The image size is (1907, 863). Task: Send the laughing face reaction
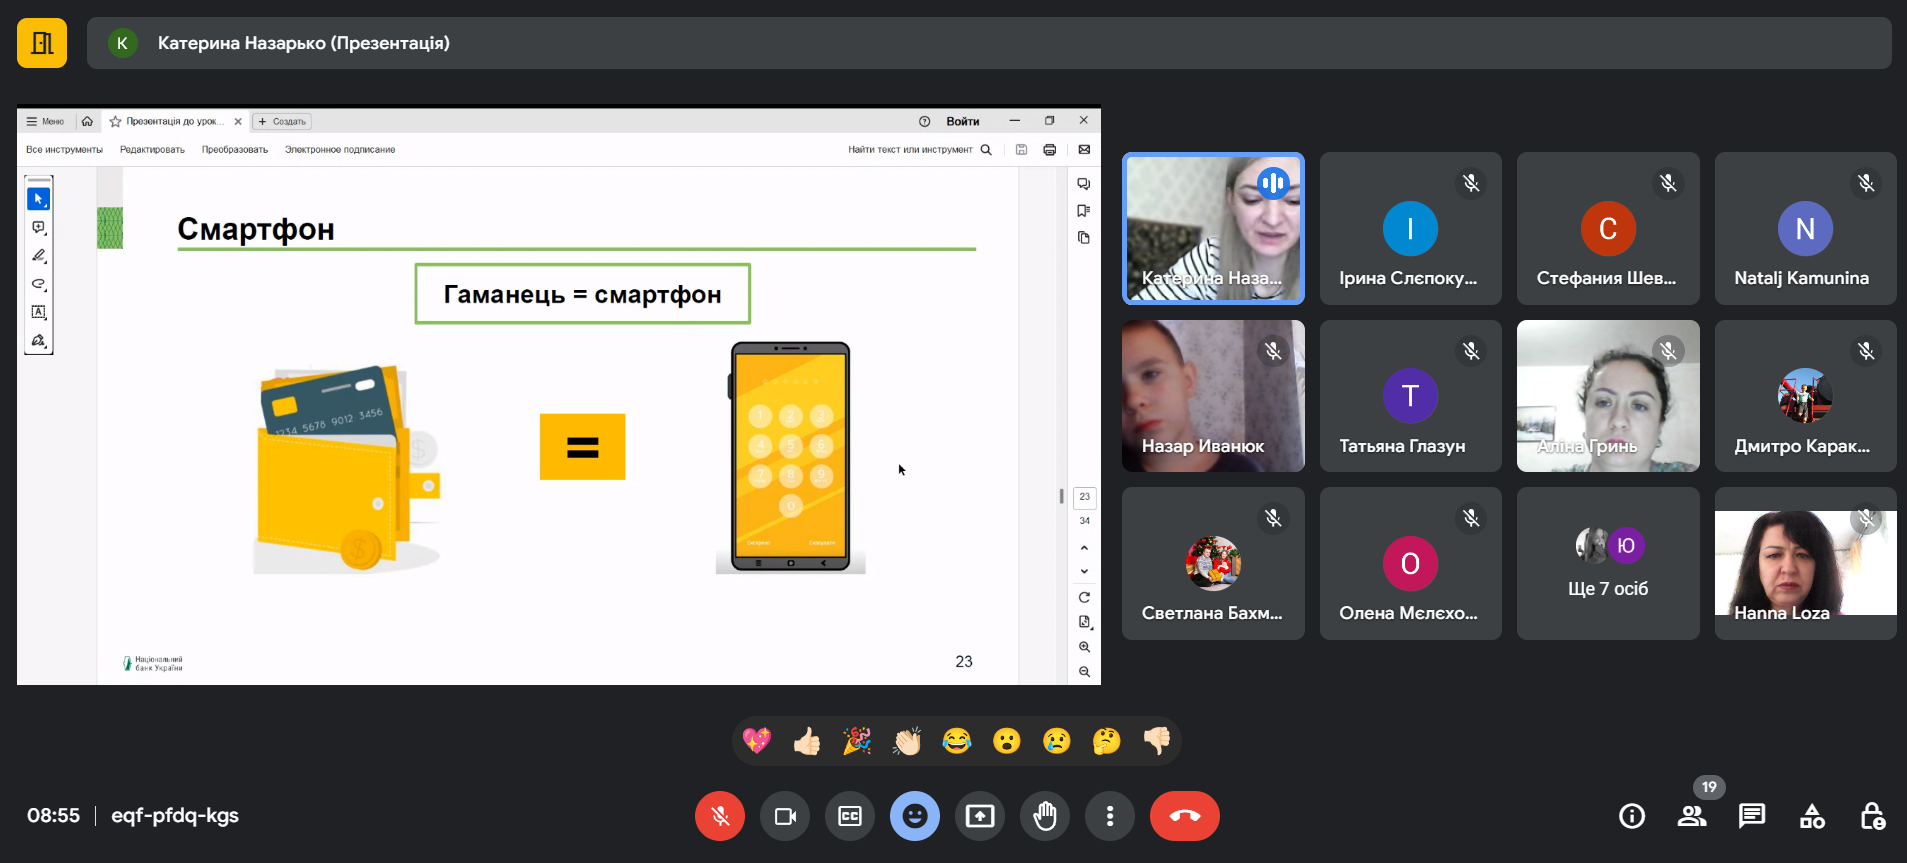(x=957, y=741)
